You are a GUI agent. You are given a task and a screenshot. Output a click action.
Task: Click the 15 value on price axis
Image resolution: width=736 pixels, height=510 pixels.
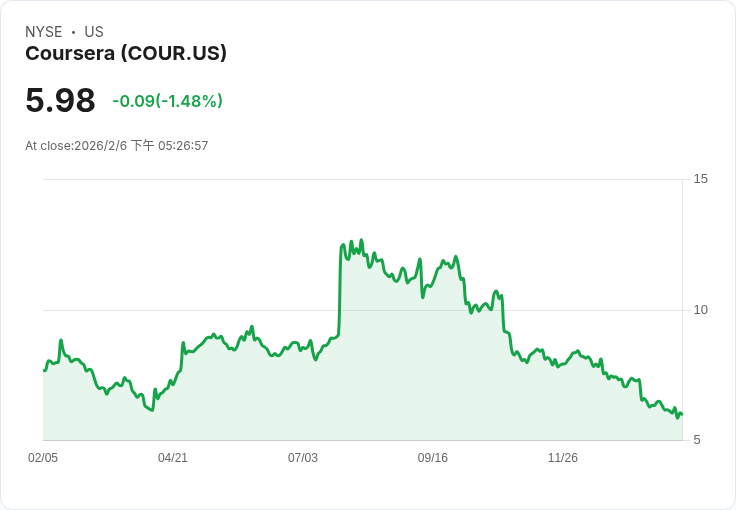(x=700, y=179)
